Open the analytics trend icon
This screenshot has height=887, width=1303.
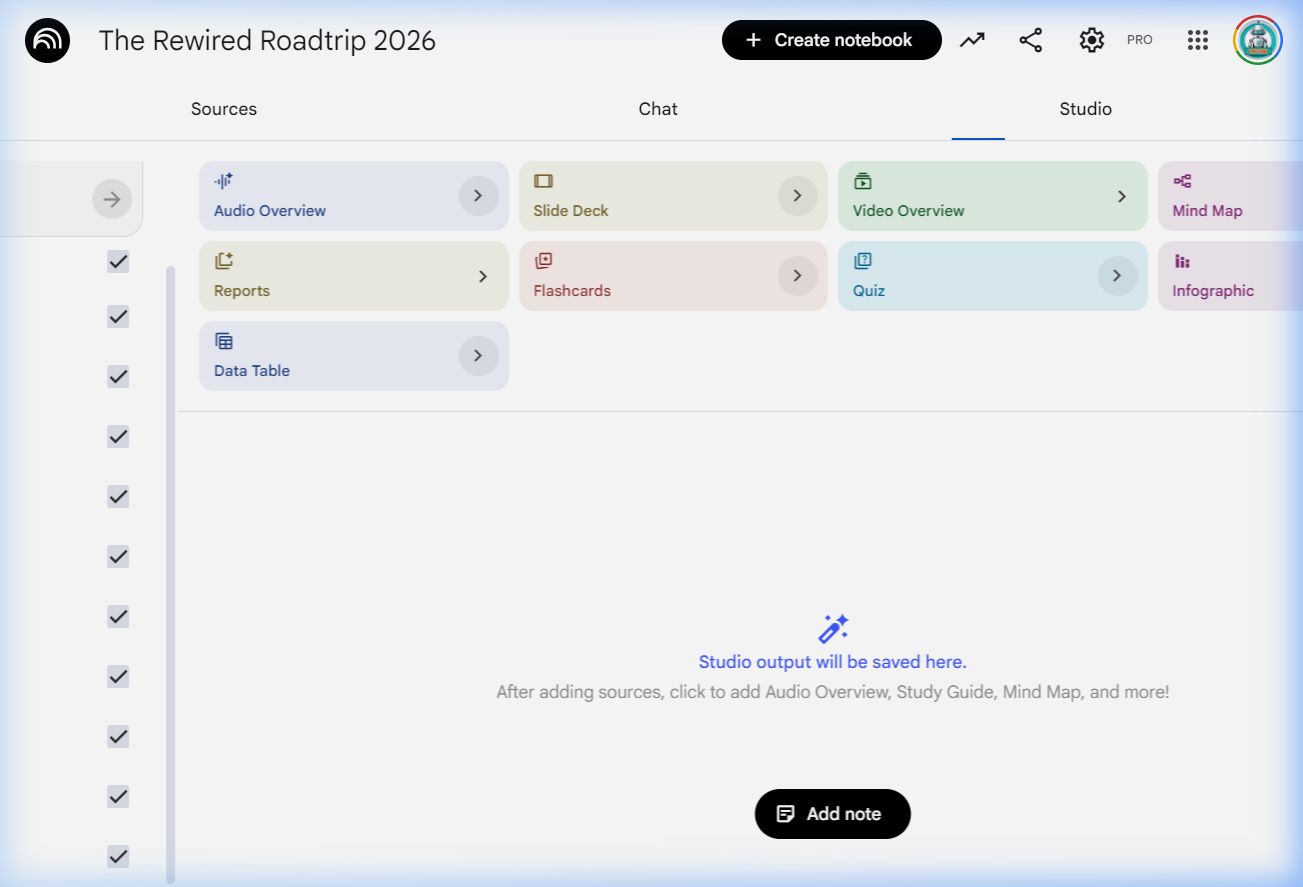972,40
